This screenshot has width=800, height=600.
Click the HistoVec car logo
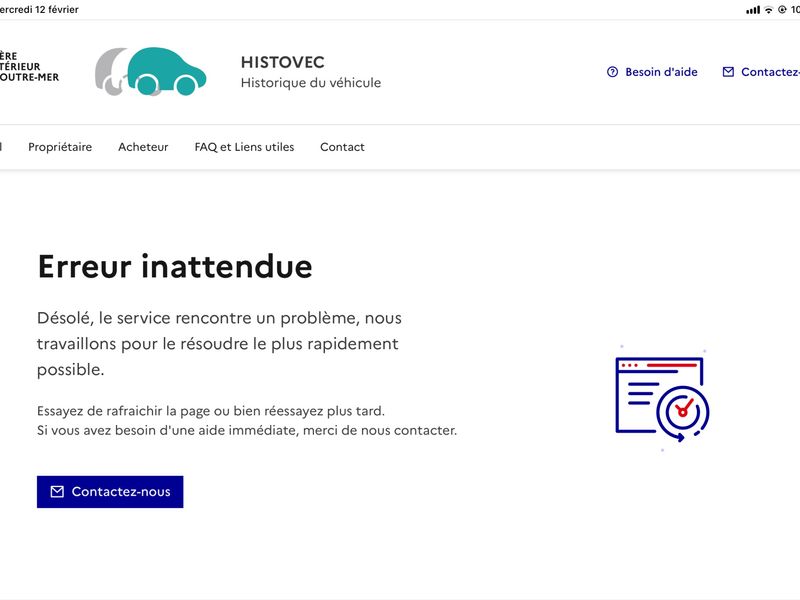[151, 72]
